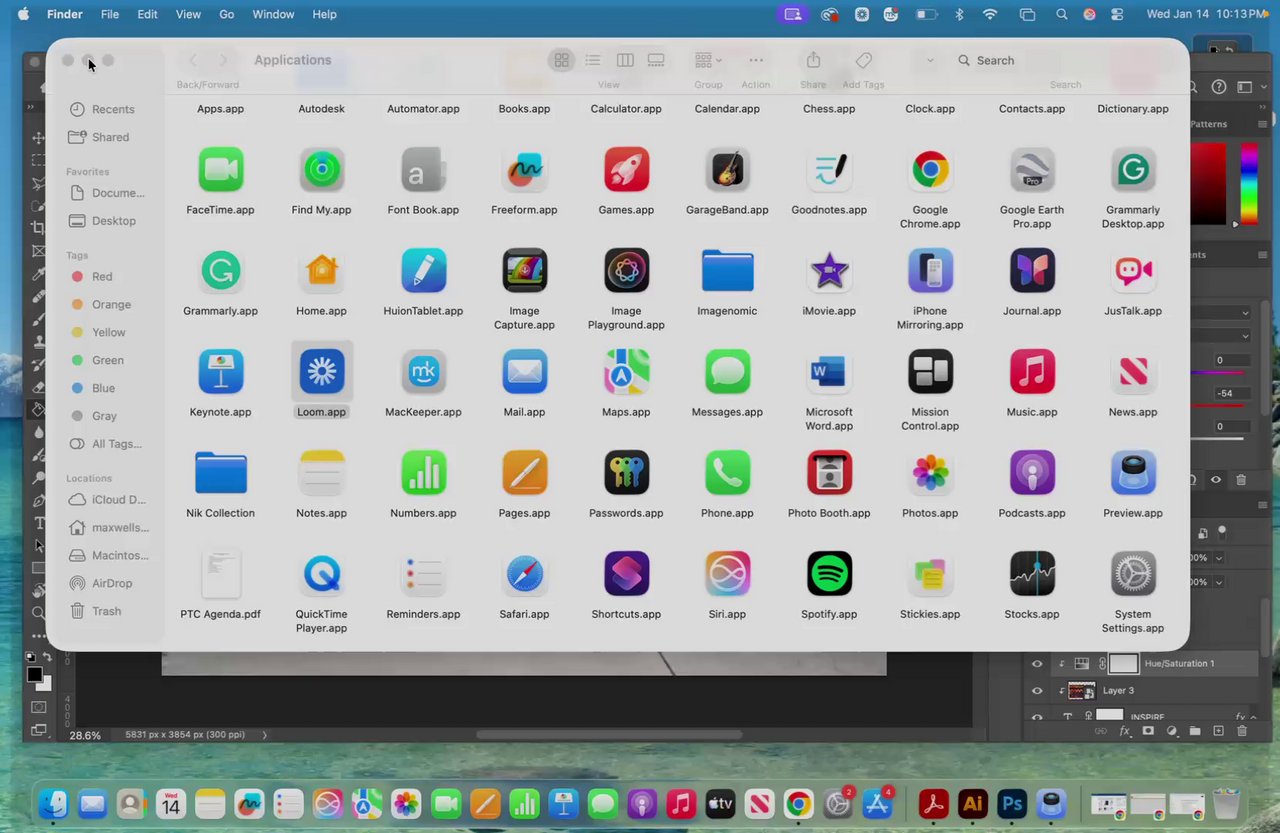Select the GarageBand.app icon
This screenshot has width=1280, height=833.
tap(727, 170)
